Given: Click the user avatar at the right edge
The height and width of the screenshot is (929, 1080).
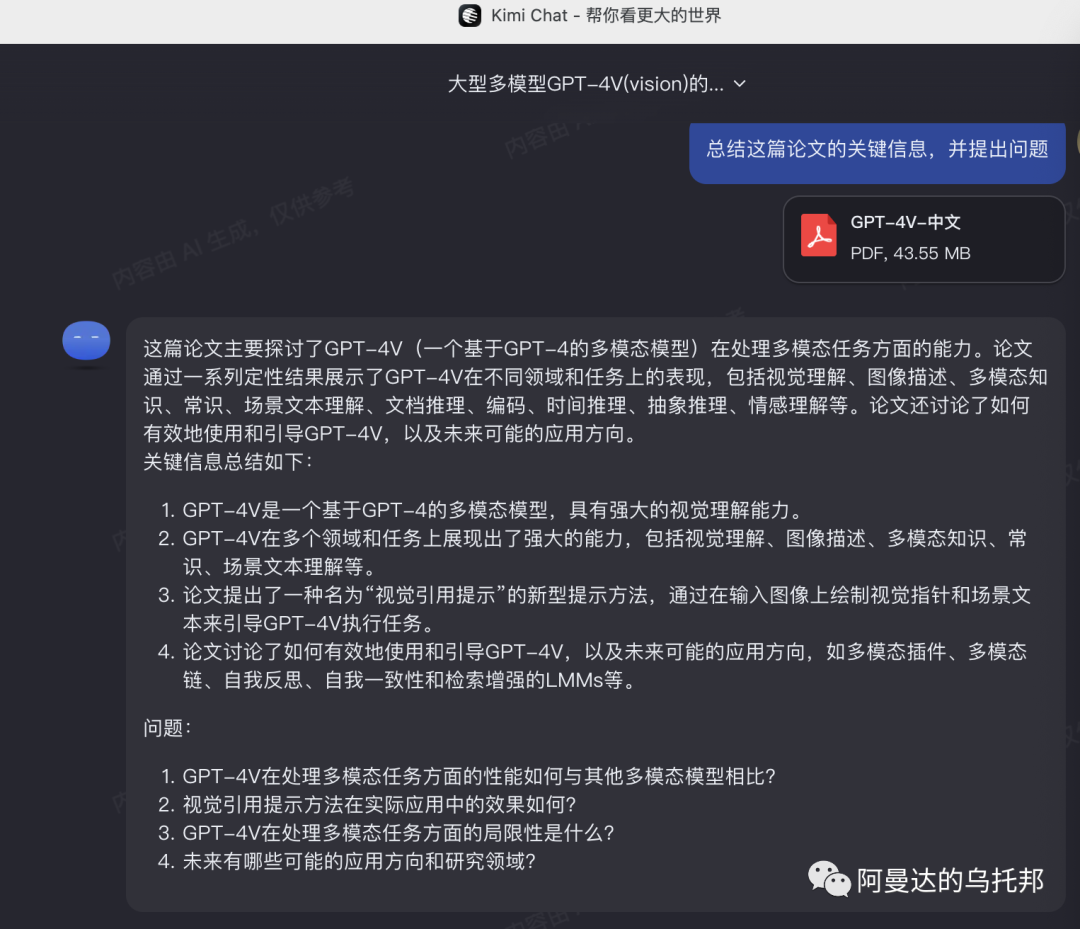Looking at the screenshot, I should (x=1076, y=141).
